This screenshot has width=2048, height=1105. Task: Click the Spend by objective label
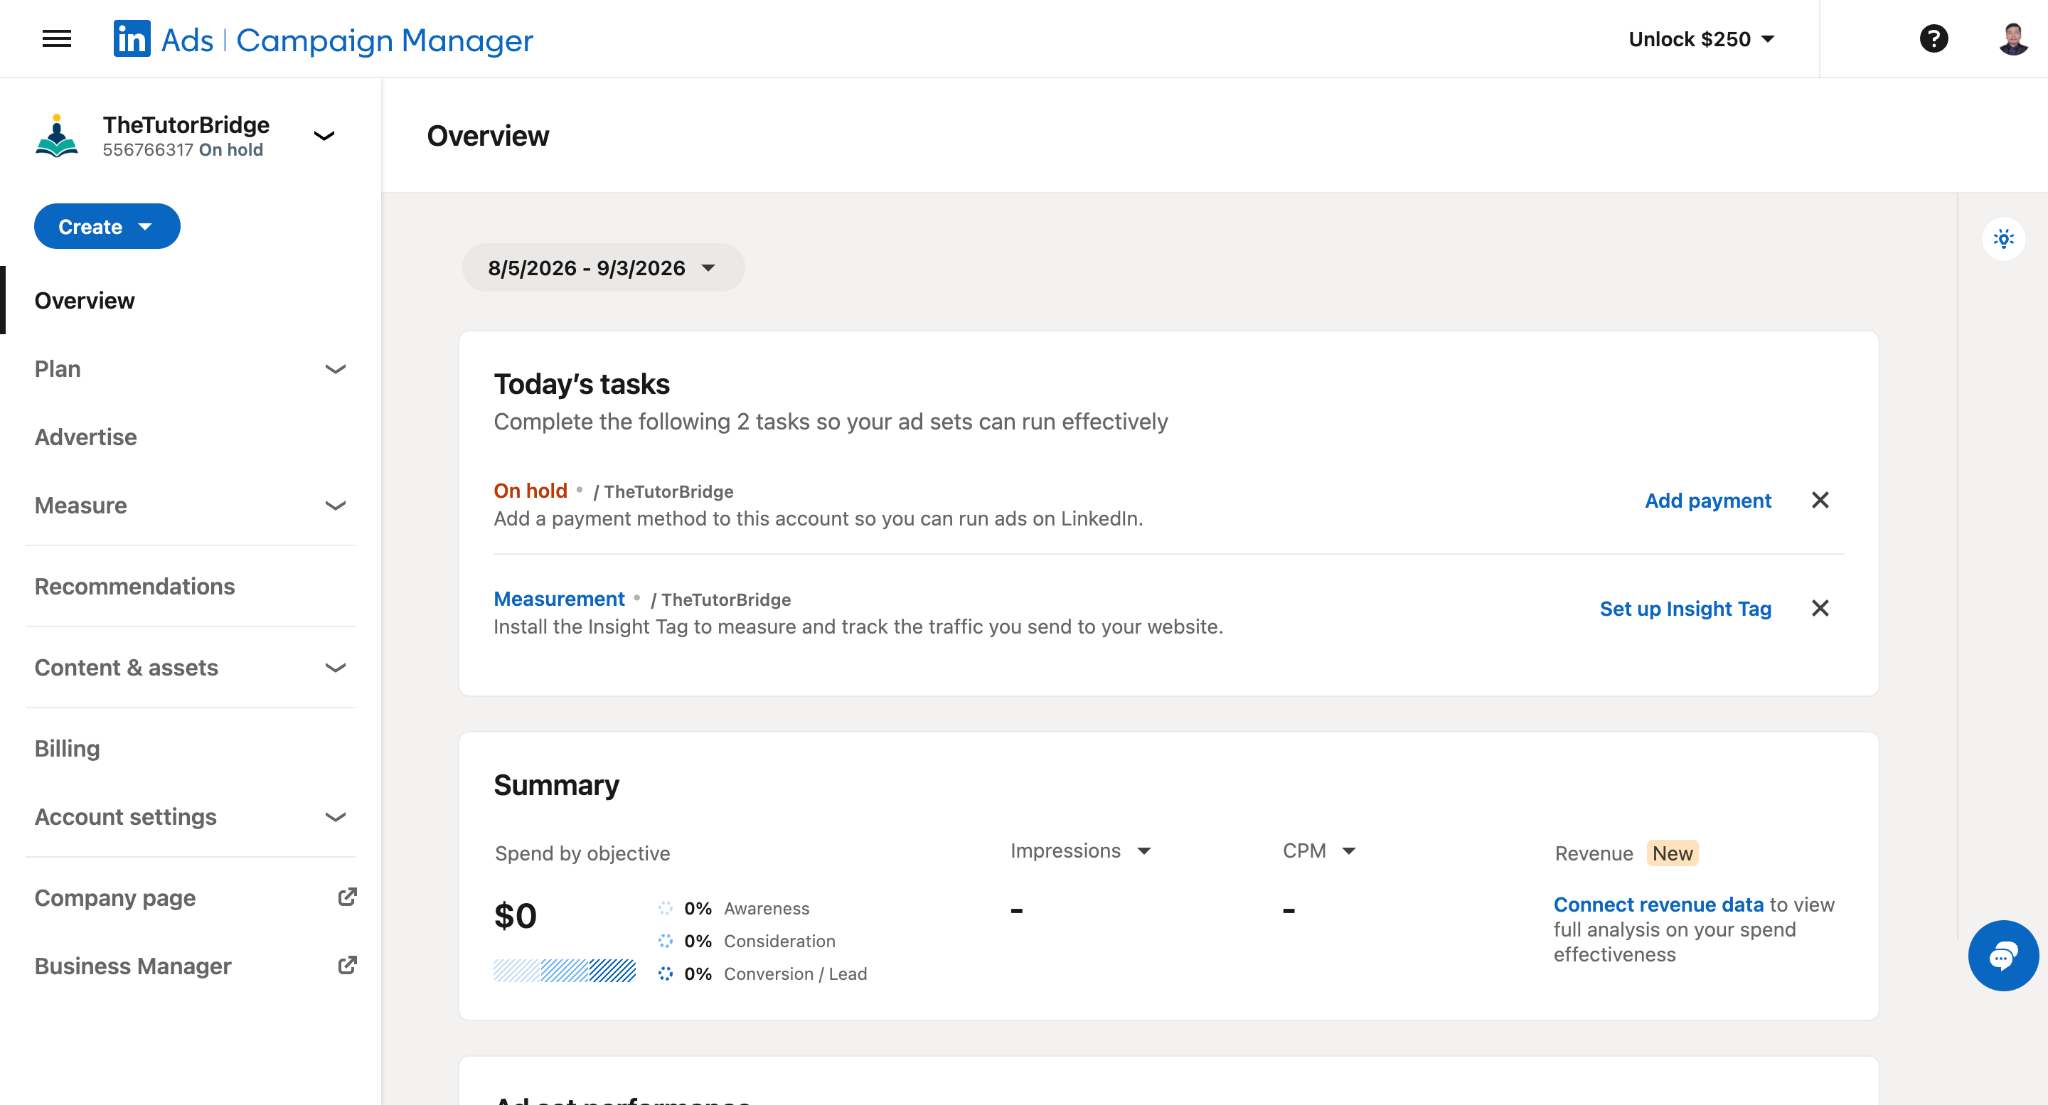click(582, 854)
